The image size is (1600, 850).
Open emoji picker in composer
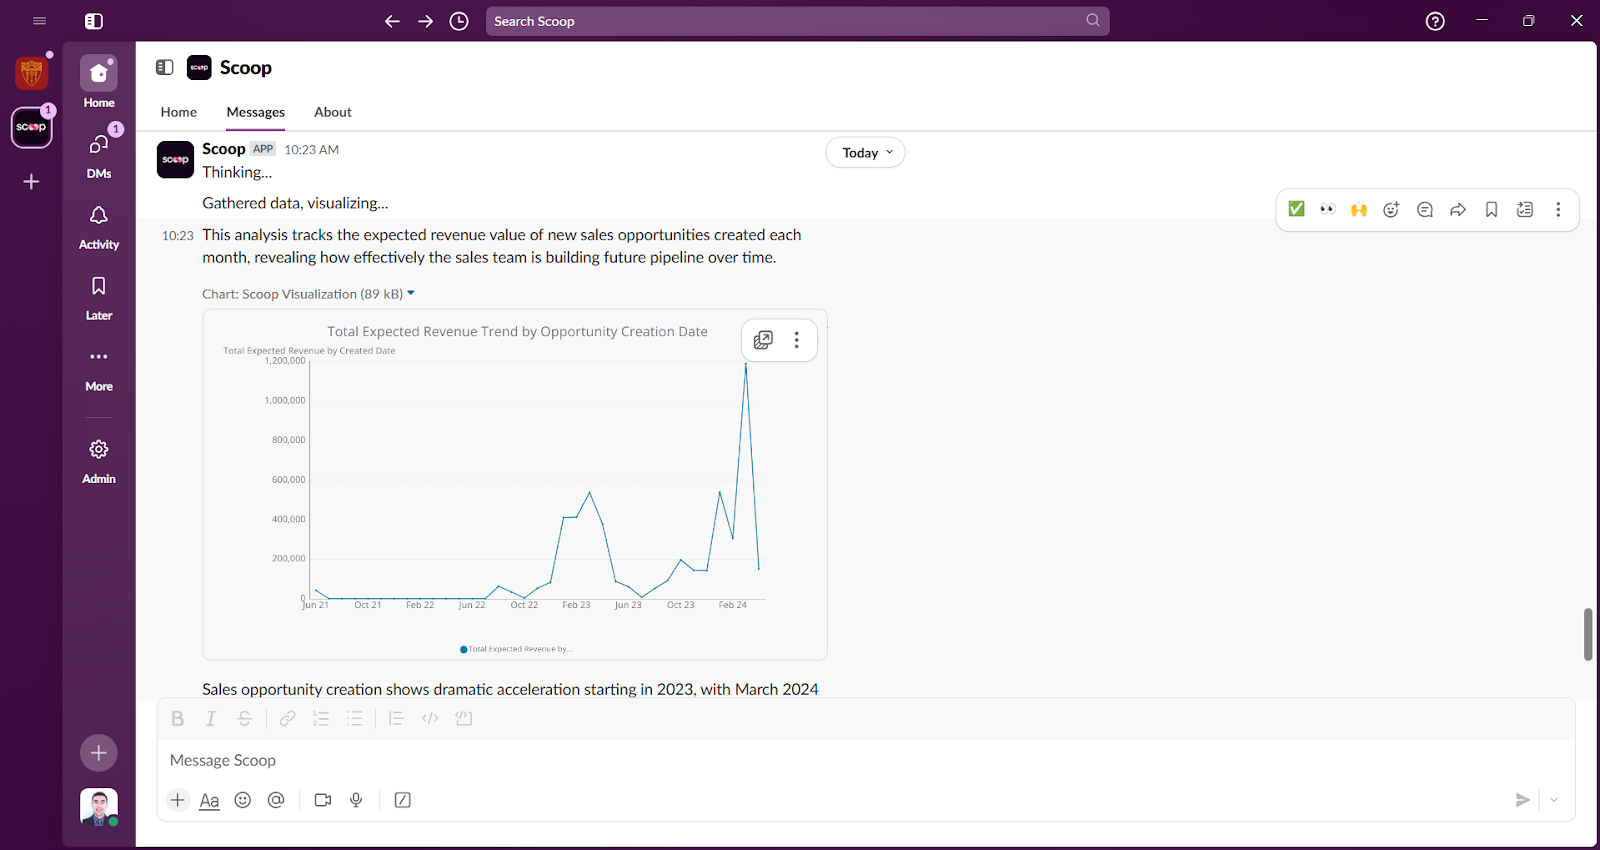click(243, 800)
